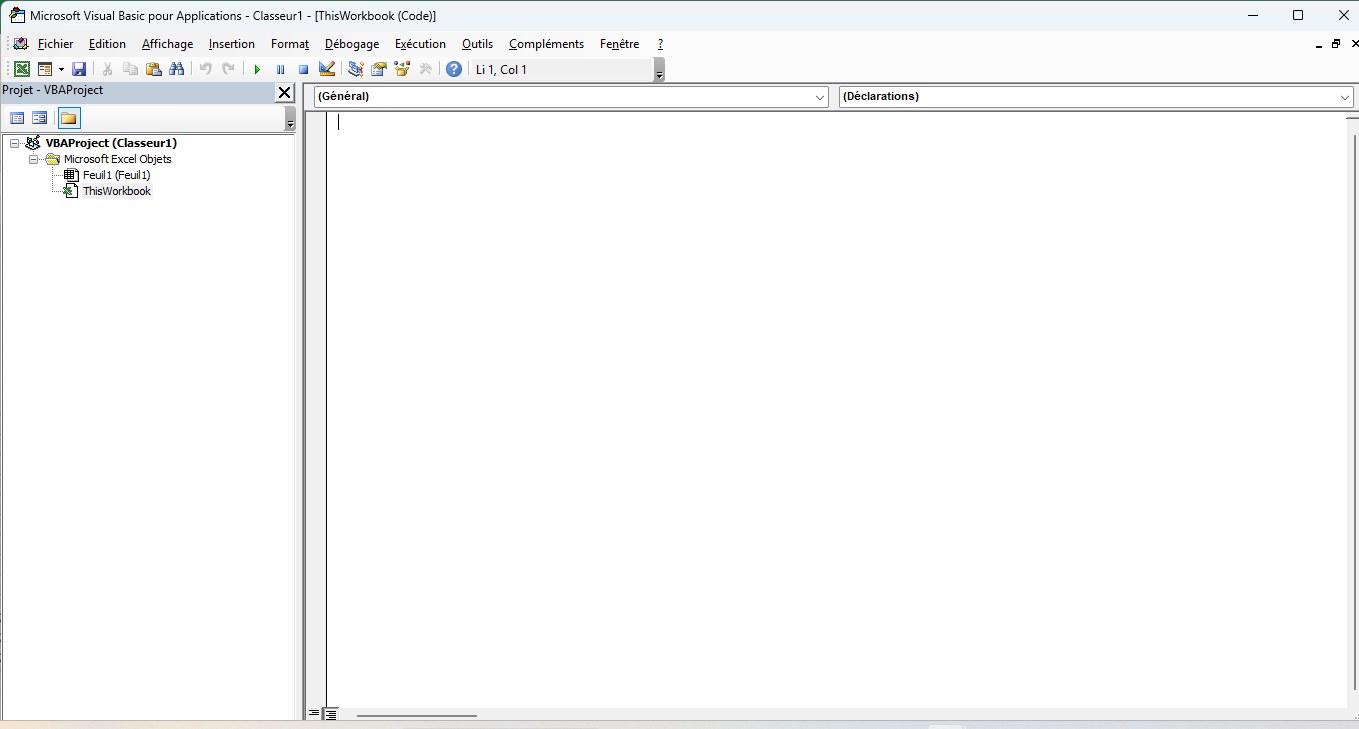
Task: Open the Exécution menu
Action: [420, 44]
